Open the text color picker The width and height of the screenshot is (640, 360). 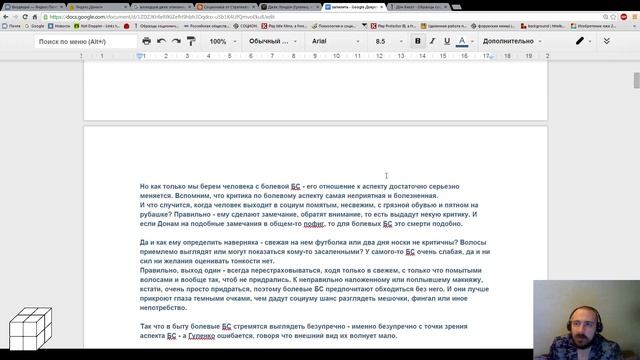tap(462, 41)
